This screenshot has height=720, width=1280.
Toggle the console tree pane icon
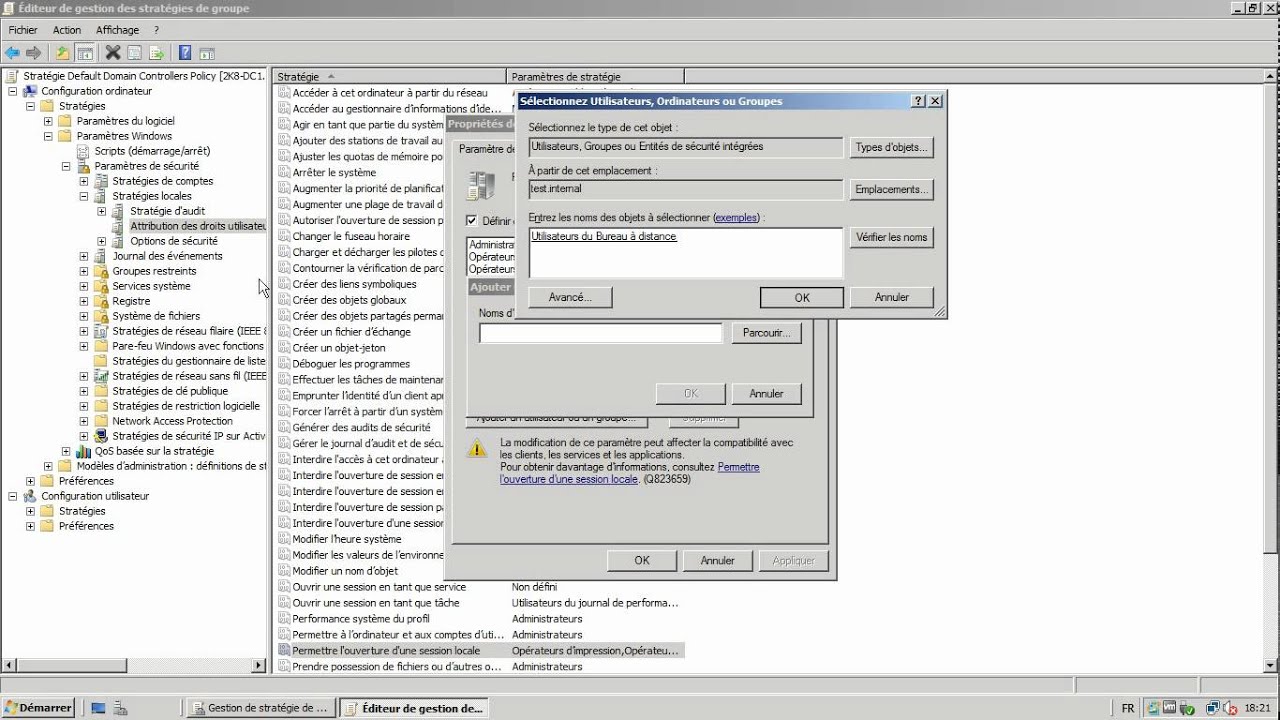tap(85, 53)
